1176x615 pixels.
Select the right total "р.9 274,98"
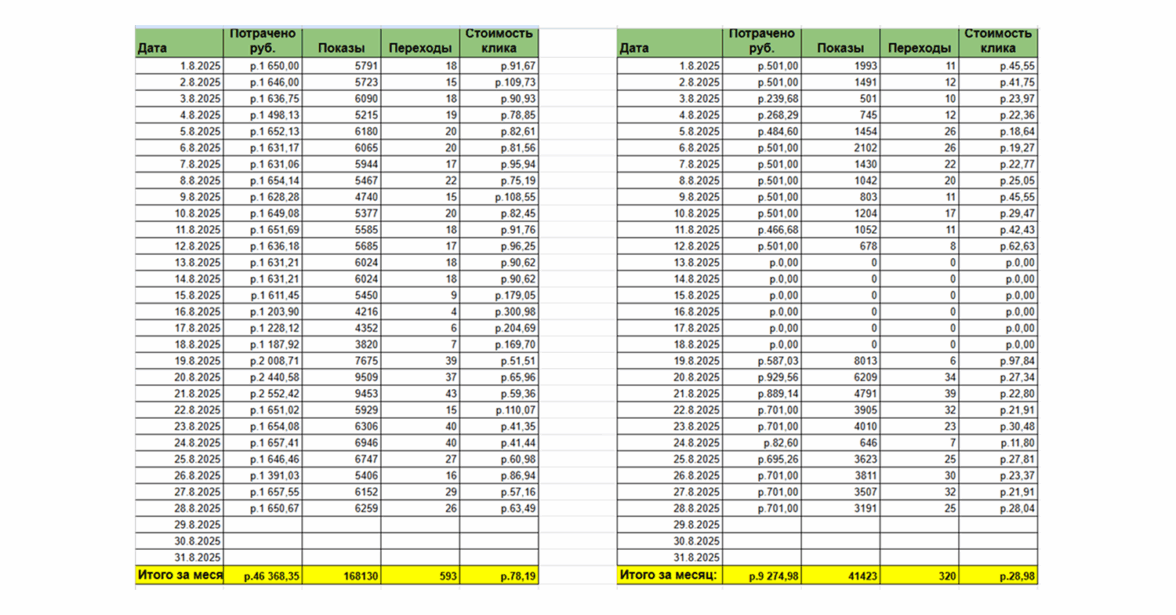[761, 576]
